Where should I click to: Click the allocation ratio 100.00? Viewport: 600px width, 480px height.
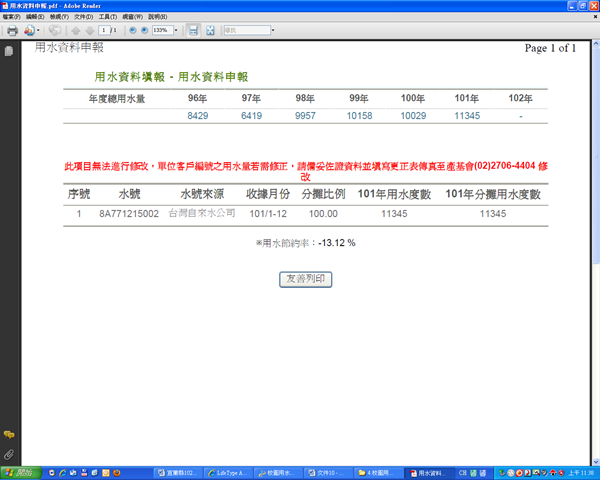(x=323, y=214)
